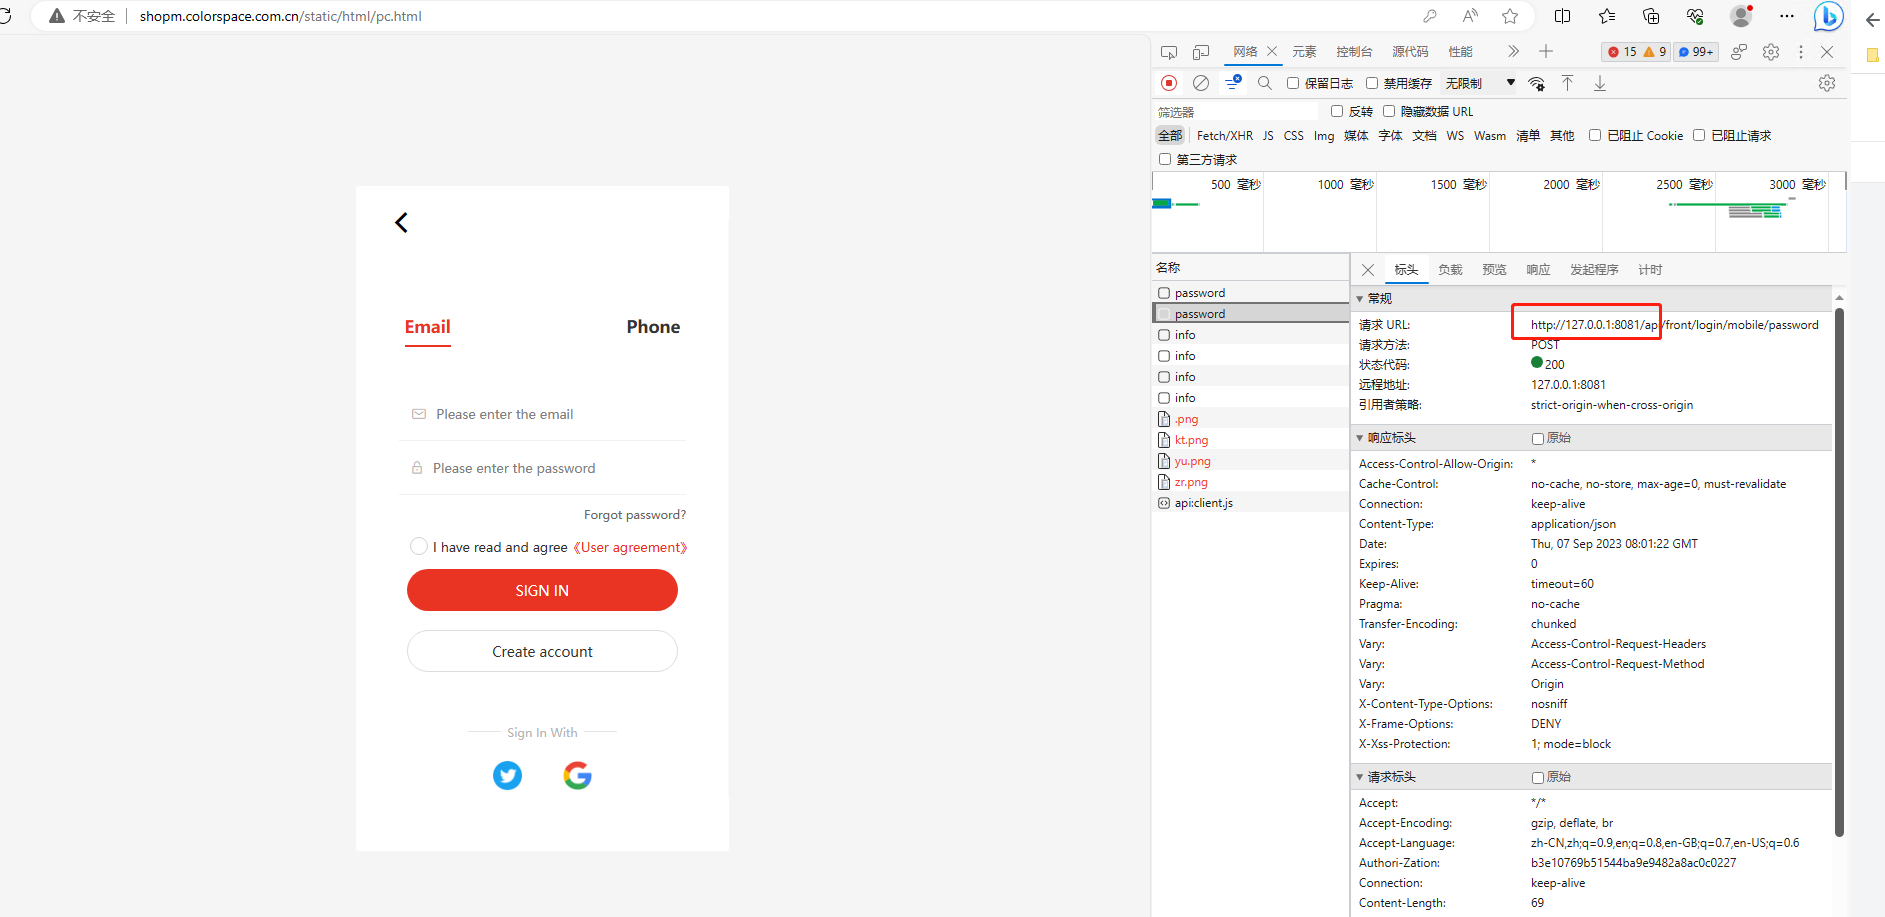The width and height of the screenshot is (1885, 917).
Task: Click the stop recording network log button
Action: (1169, 83)
